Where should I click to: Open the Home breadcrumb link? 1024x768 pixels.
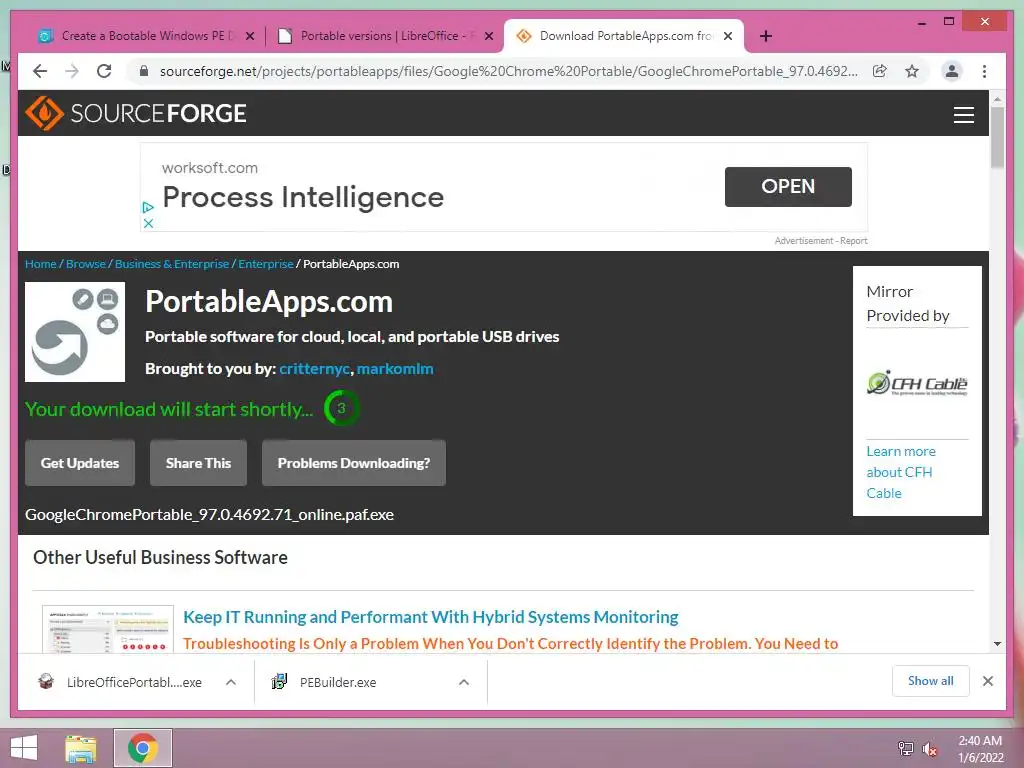[40, 264]
